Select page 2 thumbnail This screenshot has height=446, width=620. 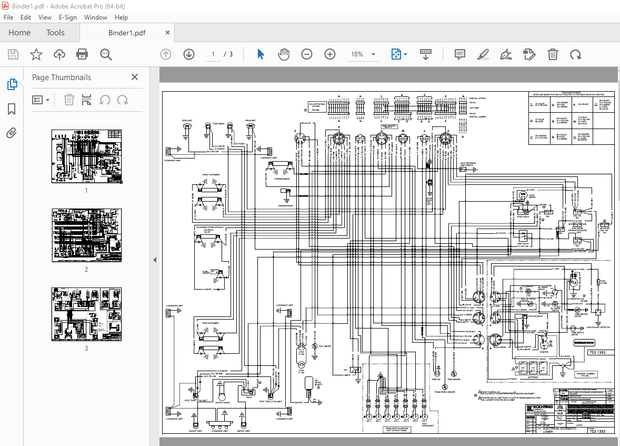pyautogui.click(x=87, y=235)
